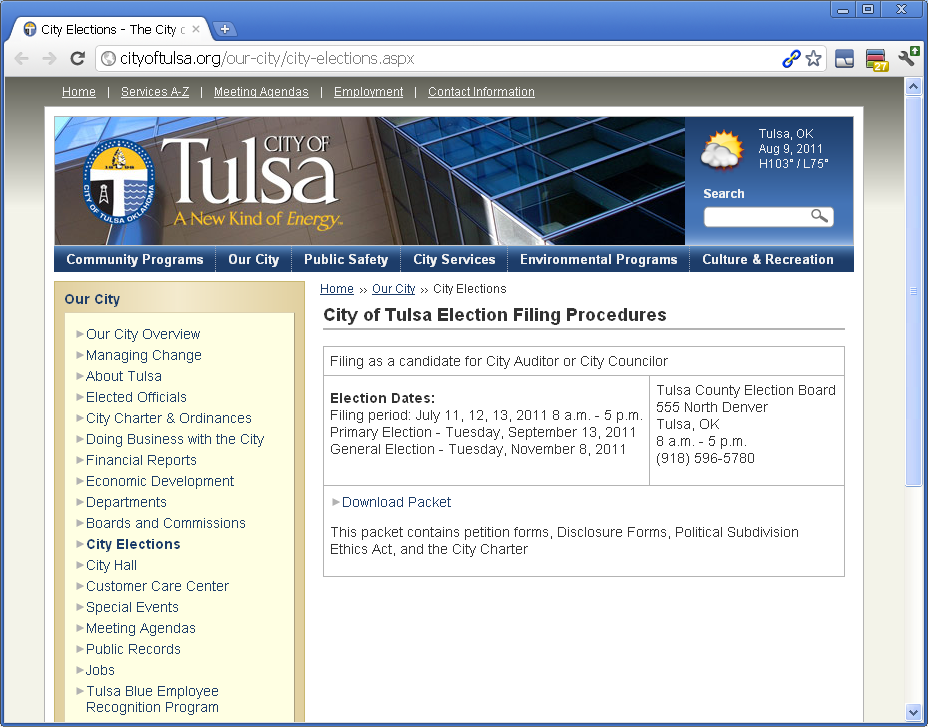928x727 pixels.
Task: Open Financial Reports in sidebar
Action: (141, 460)
